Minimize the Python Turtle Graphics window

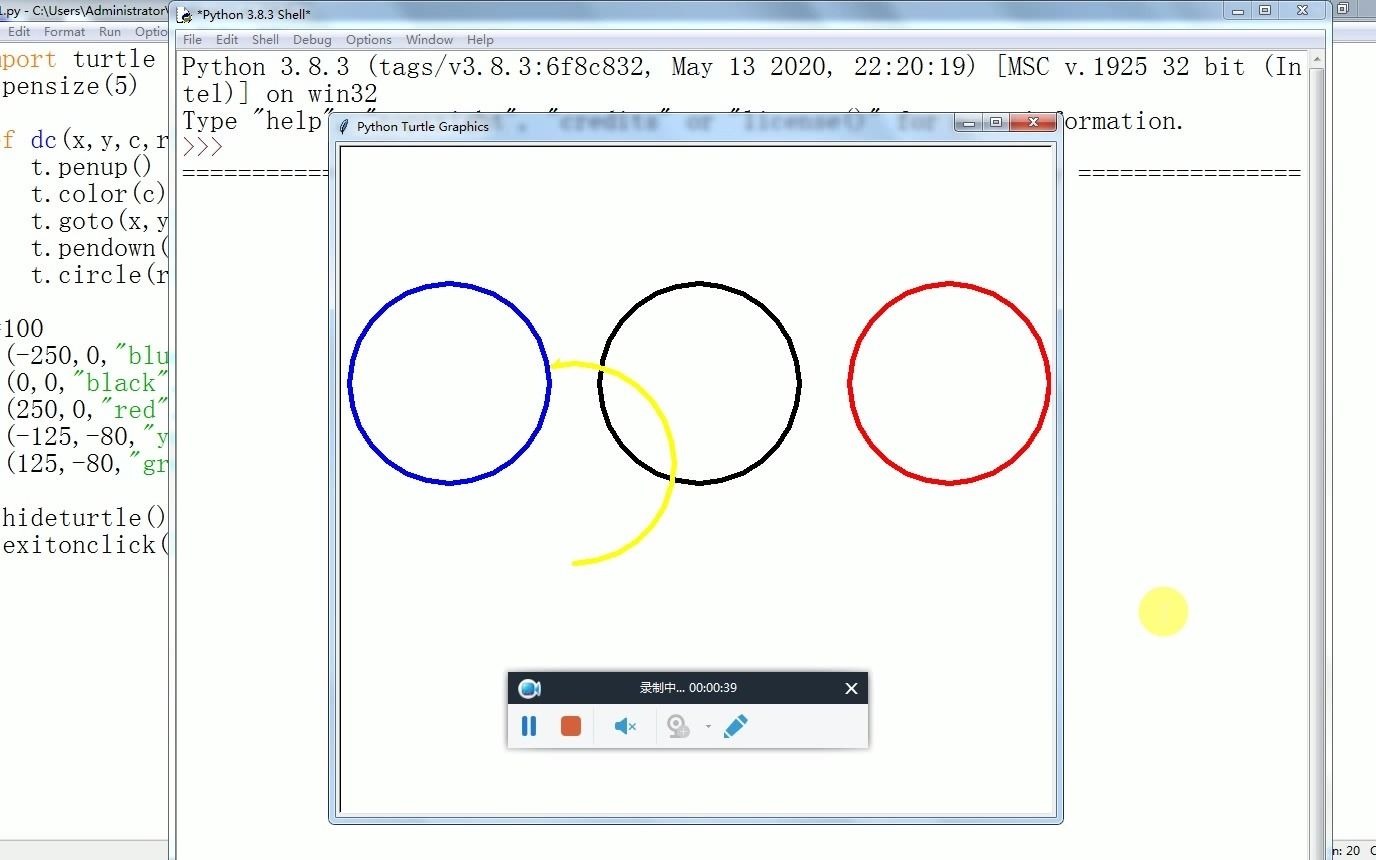coord(967,123)
